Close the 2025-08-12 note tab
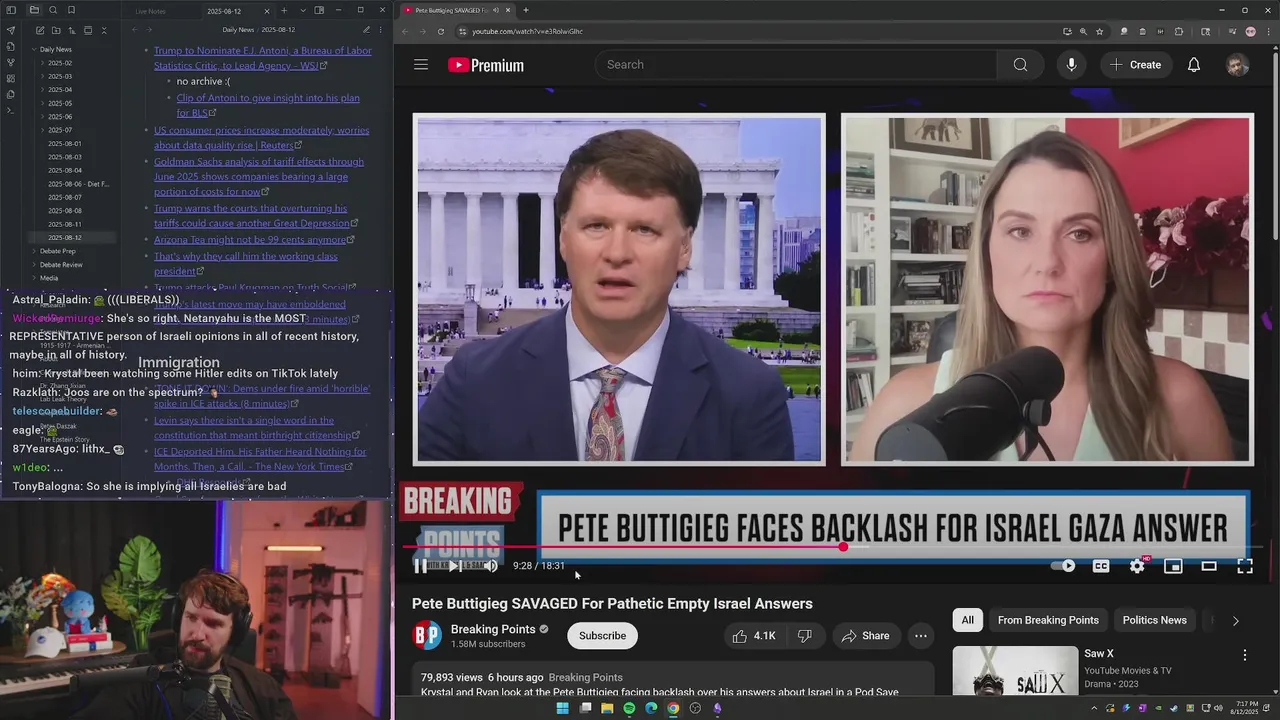 tap(265, 11)
